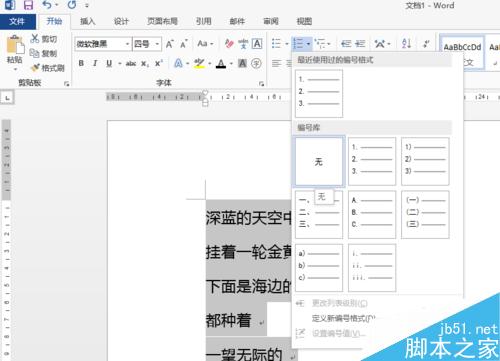The height and width of the screenshot is (361, 500).
Task: Toggle superscript formatting
Action: [158, 63]
